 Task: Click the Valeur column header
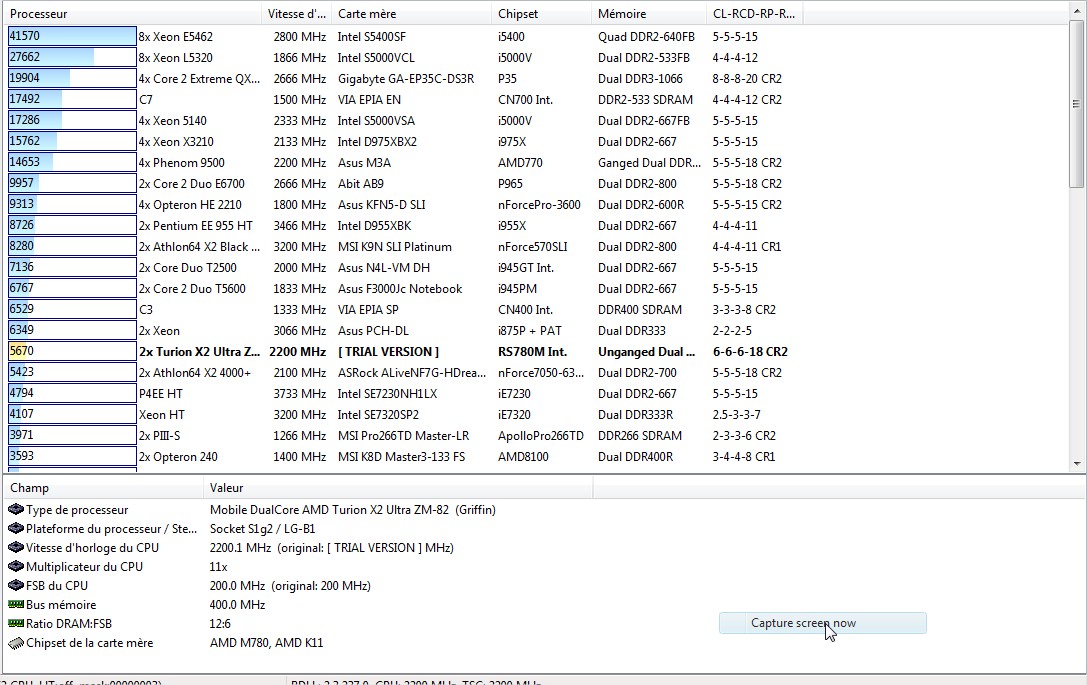(x=399, y=488)
